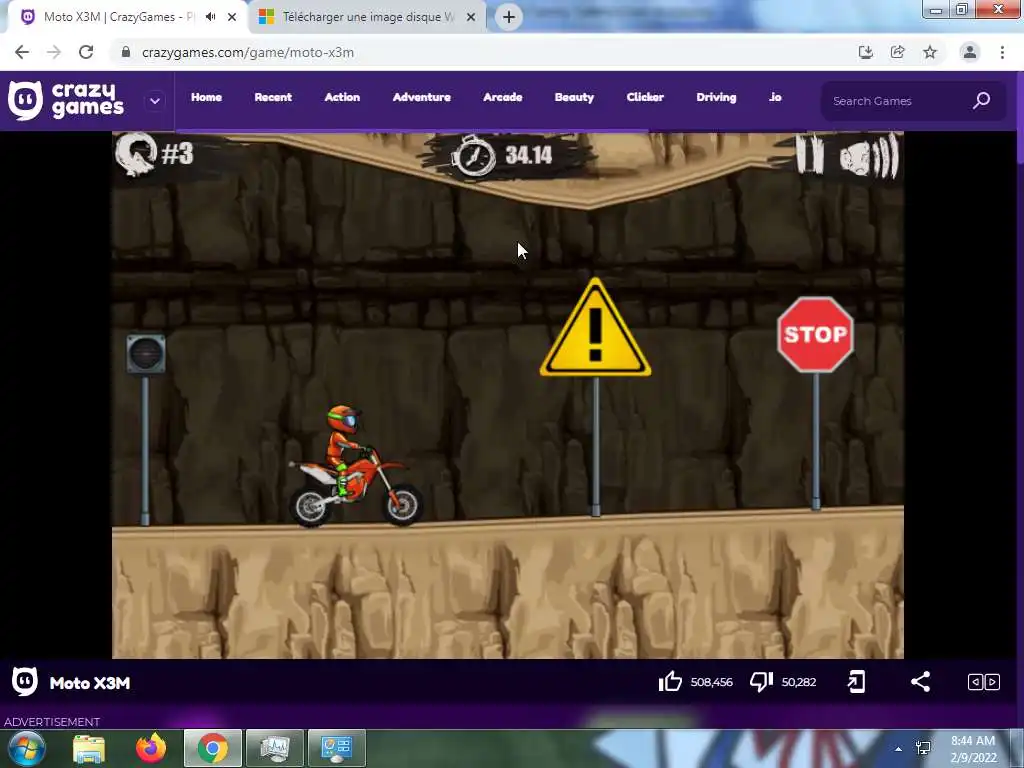
Task: Expand the dropdown chevron beside the CrazyGames logo
Action: (155, 101)
